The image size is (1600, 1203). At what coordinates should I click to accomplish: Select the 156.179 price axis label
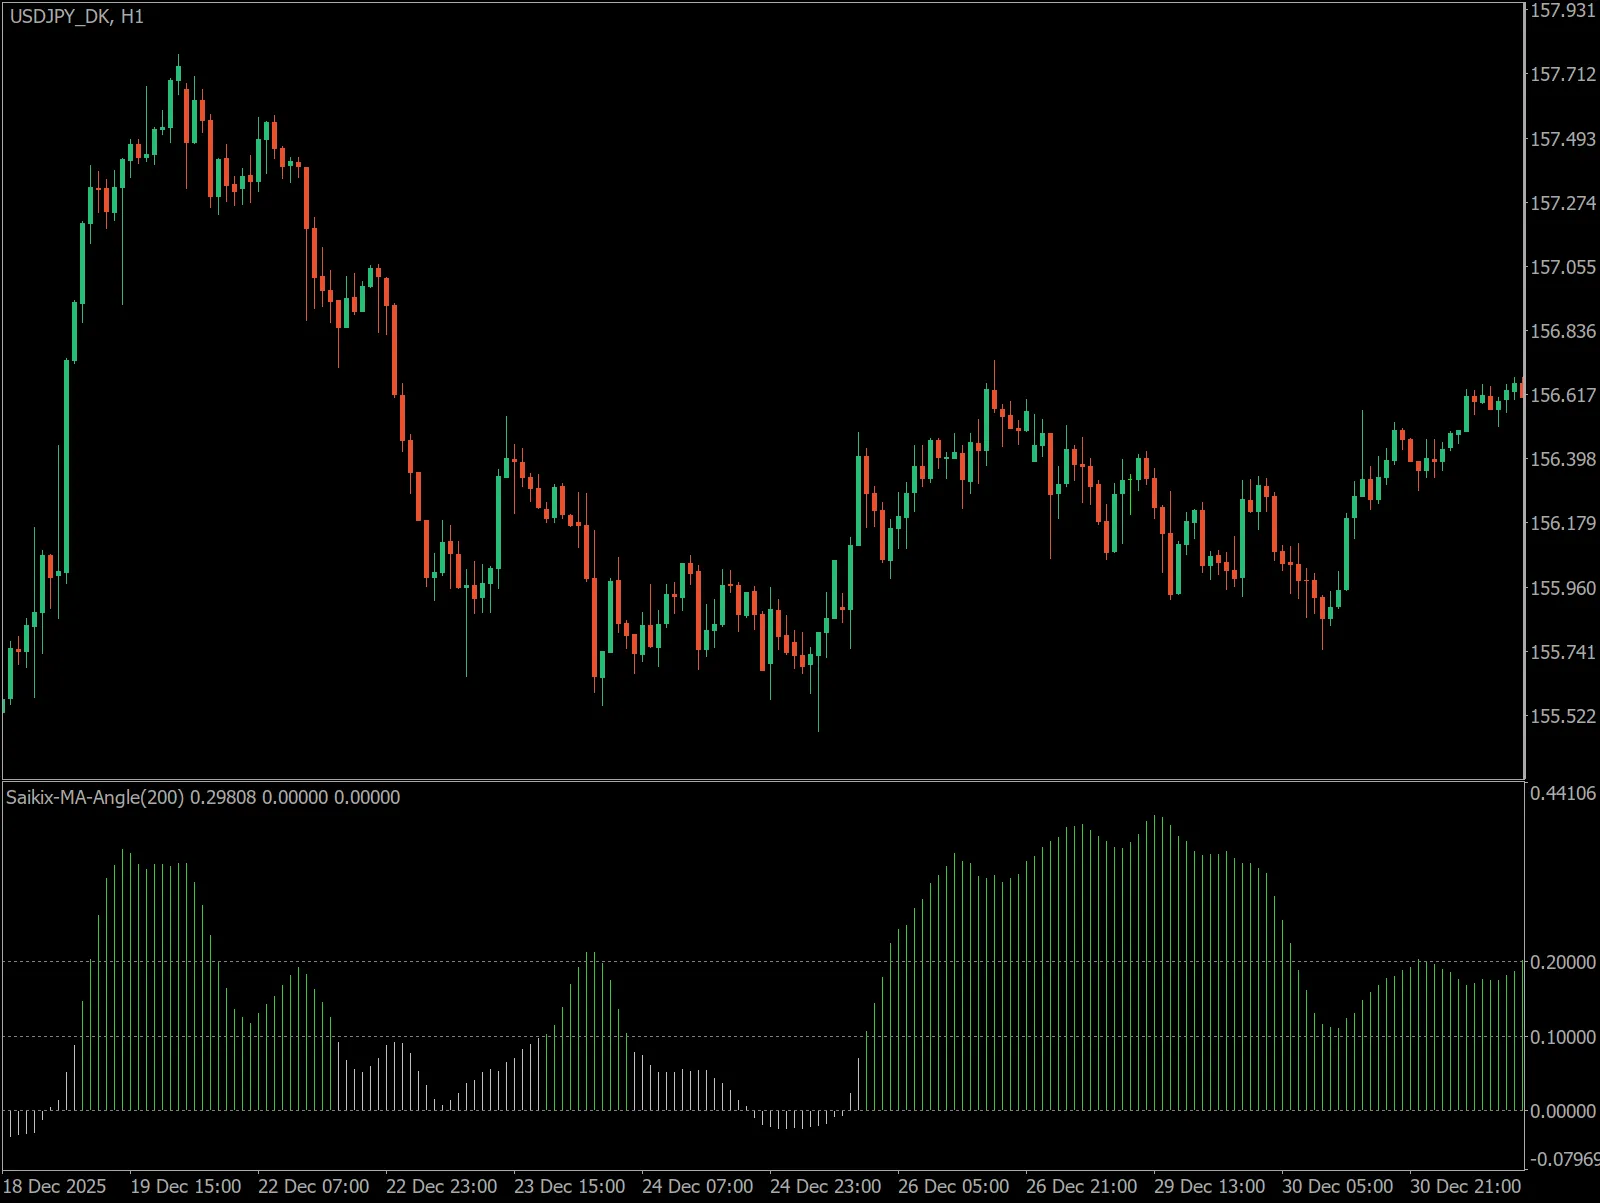[x=1563, y=523]
